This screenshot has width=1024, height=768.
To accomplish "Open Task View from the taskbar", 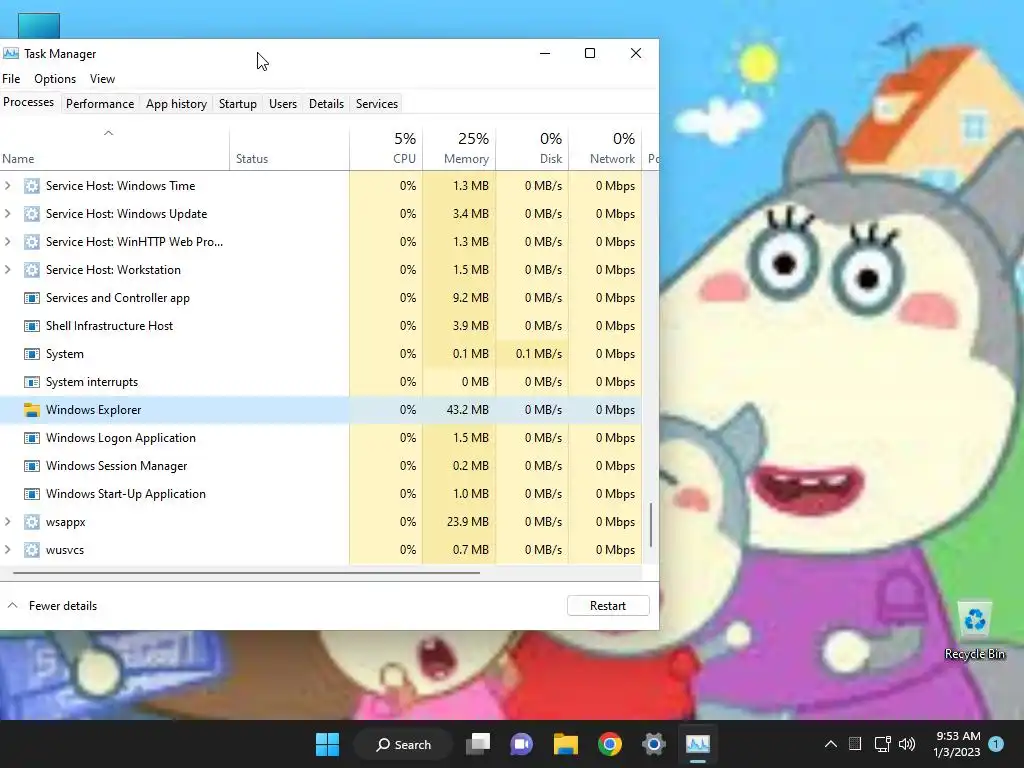I will pyautogui.click(x=478, y=744).
